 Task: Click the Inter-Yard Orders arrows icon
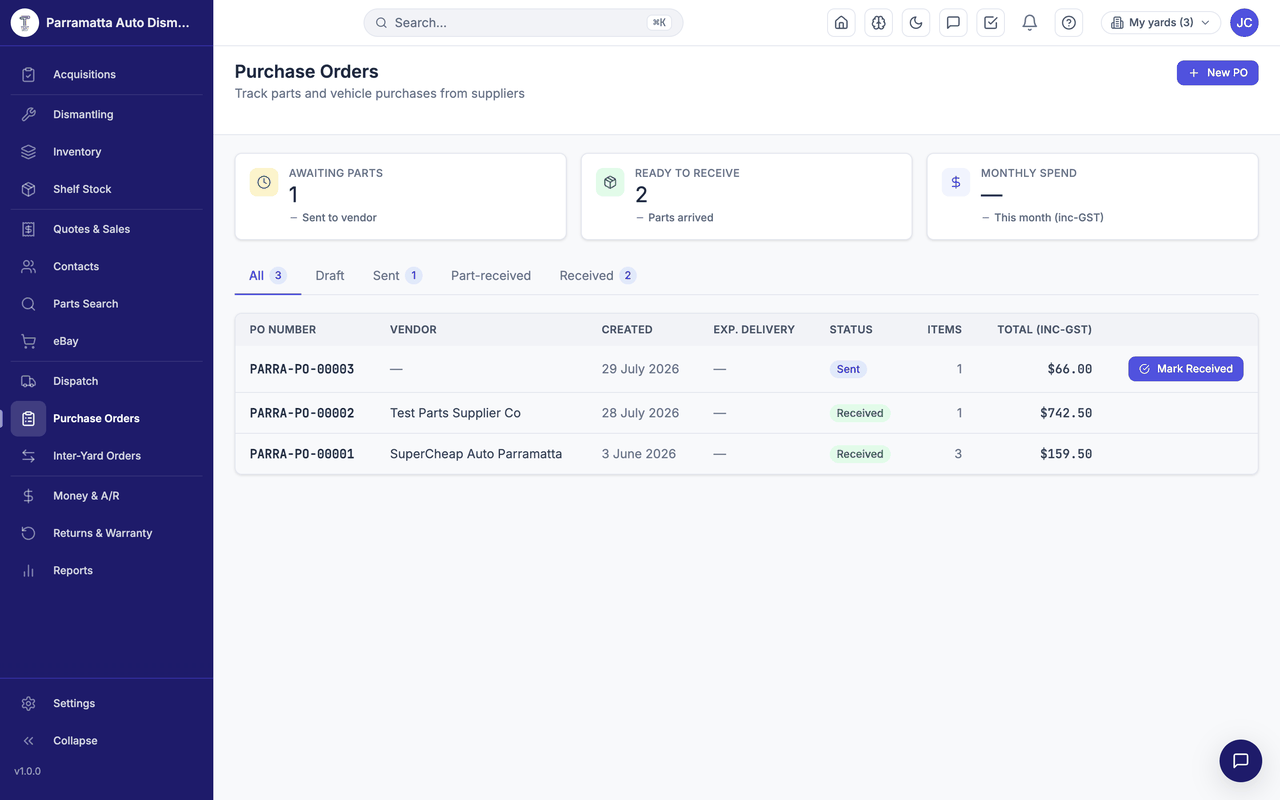(28, 456)
